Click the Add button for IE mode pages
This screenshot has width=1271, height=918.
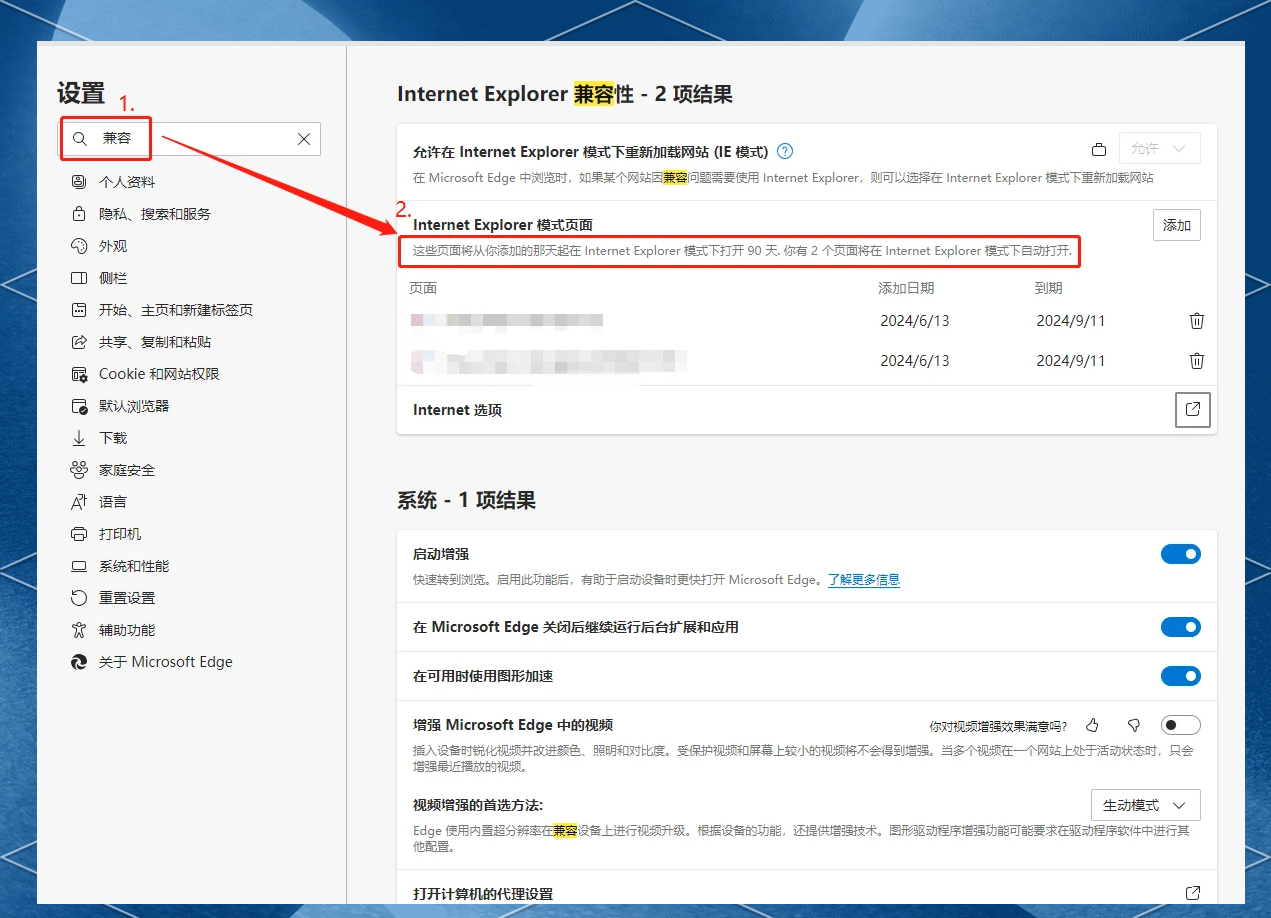point(1176,225)
